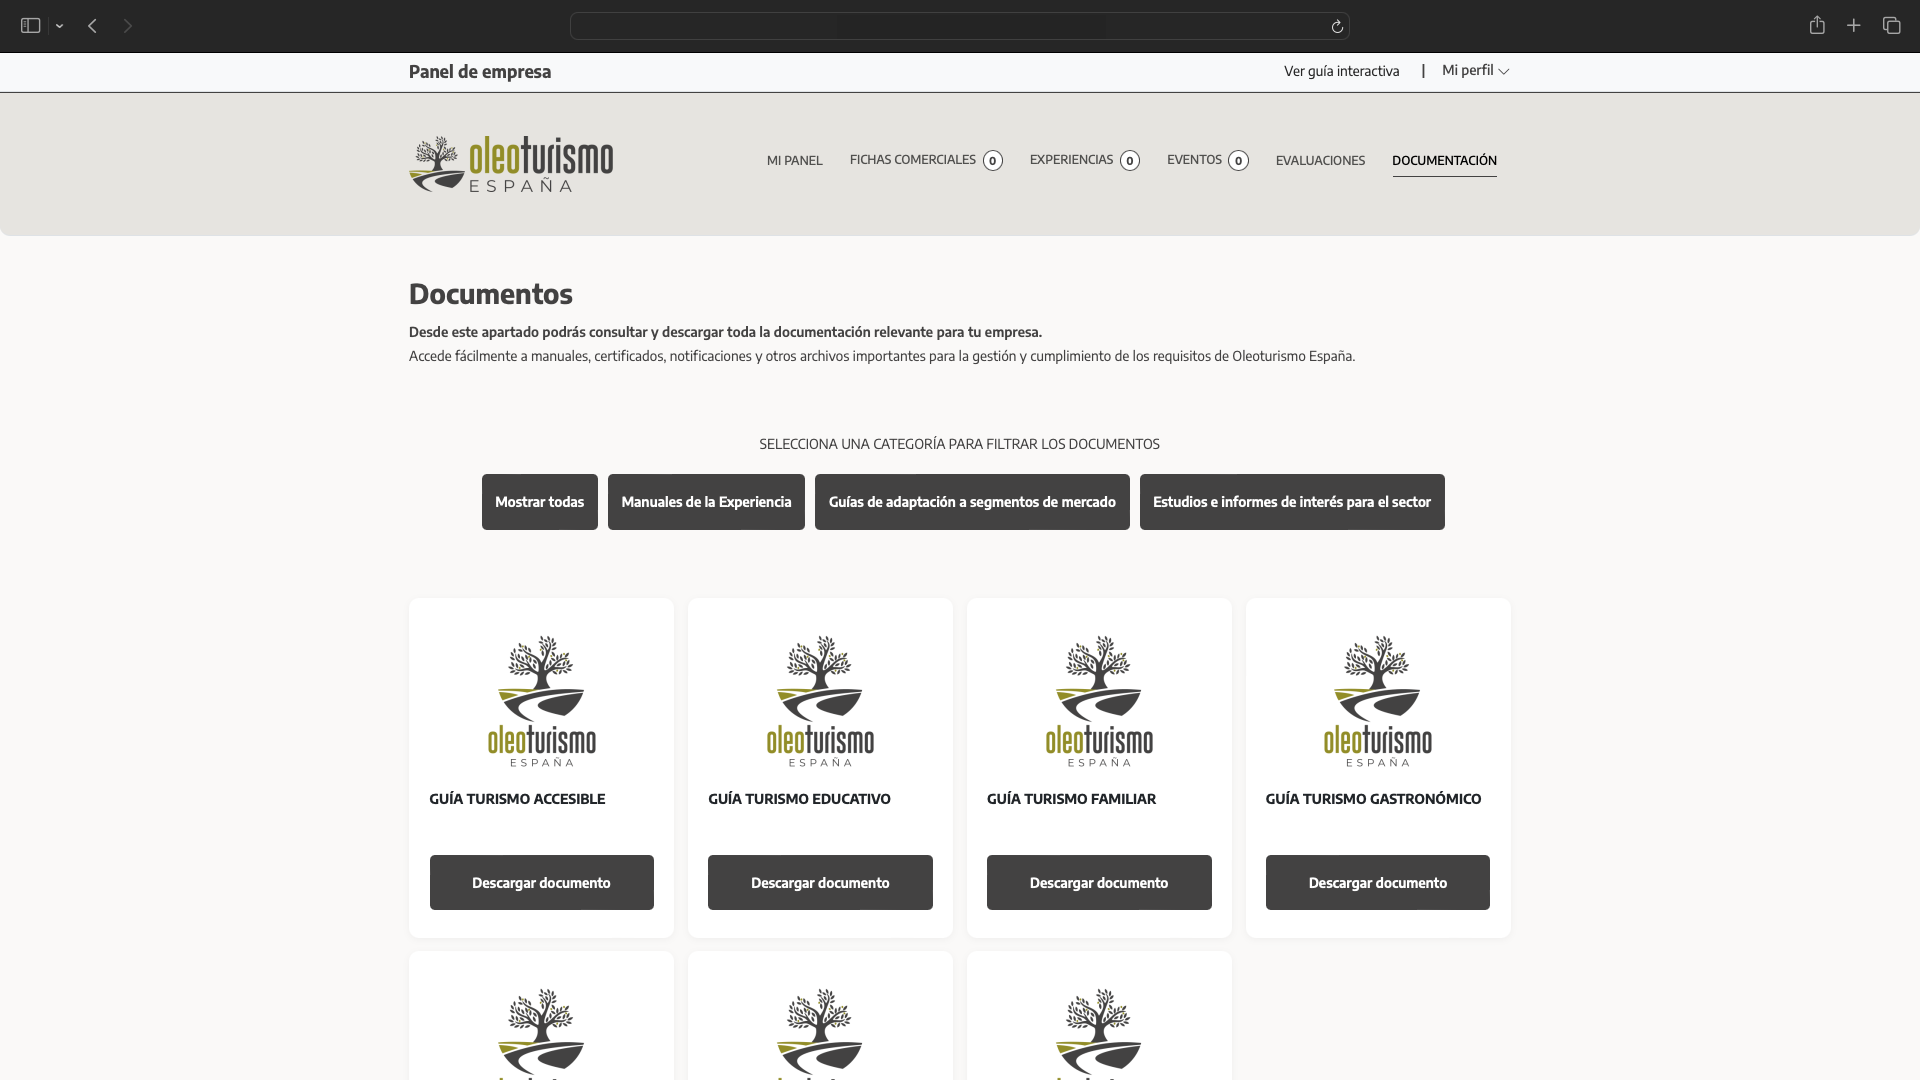Select the Mostrar todas filter
Viewport: 1920px width, 1080px height.
[x=539, y=502]
